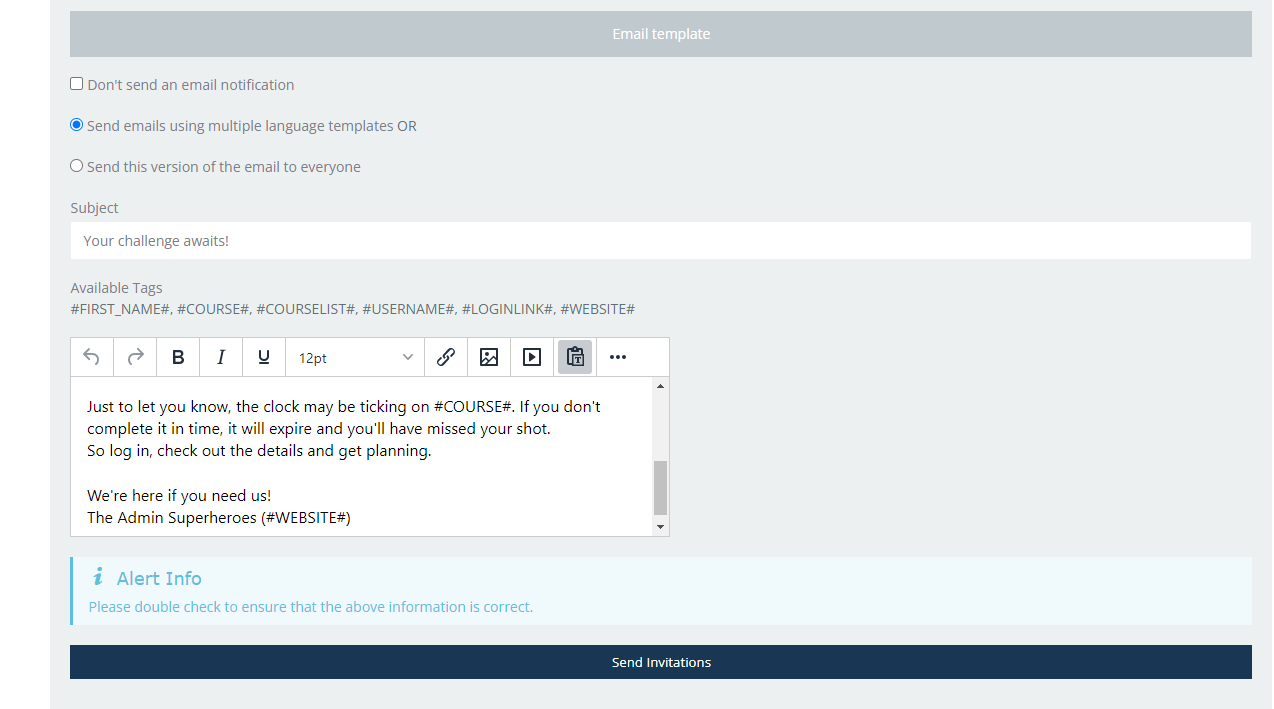The width and height of the screenshot is (1274, 709).
Task: Click the editor scrollbar down arrow
Action: coord(660,527)
